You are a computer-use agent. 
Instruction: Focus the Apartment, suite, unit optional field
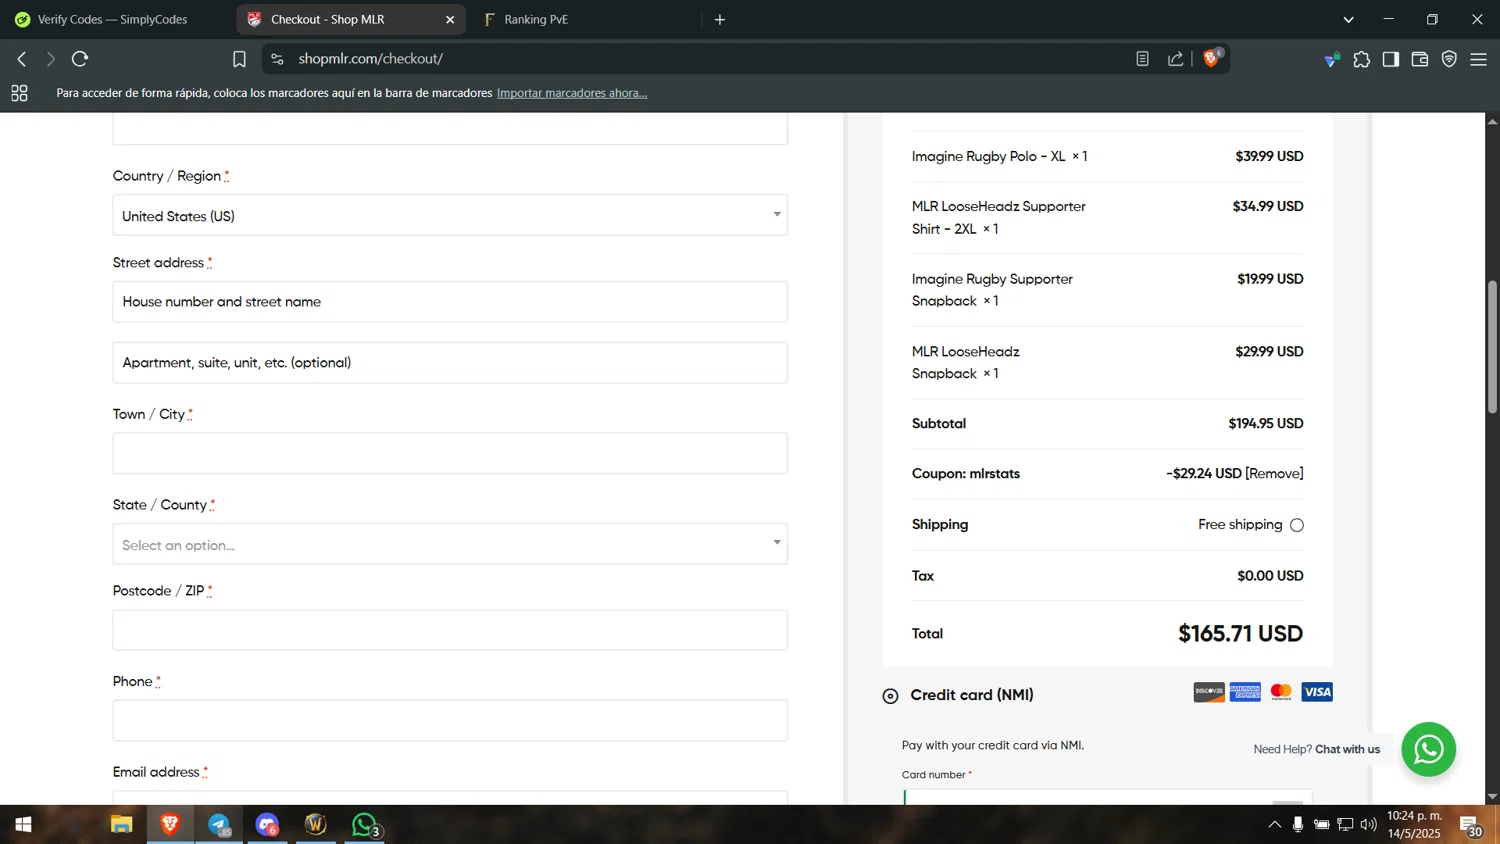[450, 363]
